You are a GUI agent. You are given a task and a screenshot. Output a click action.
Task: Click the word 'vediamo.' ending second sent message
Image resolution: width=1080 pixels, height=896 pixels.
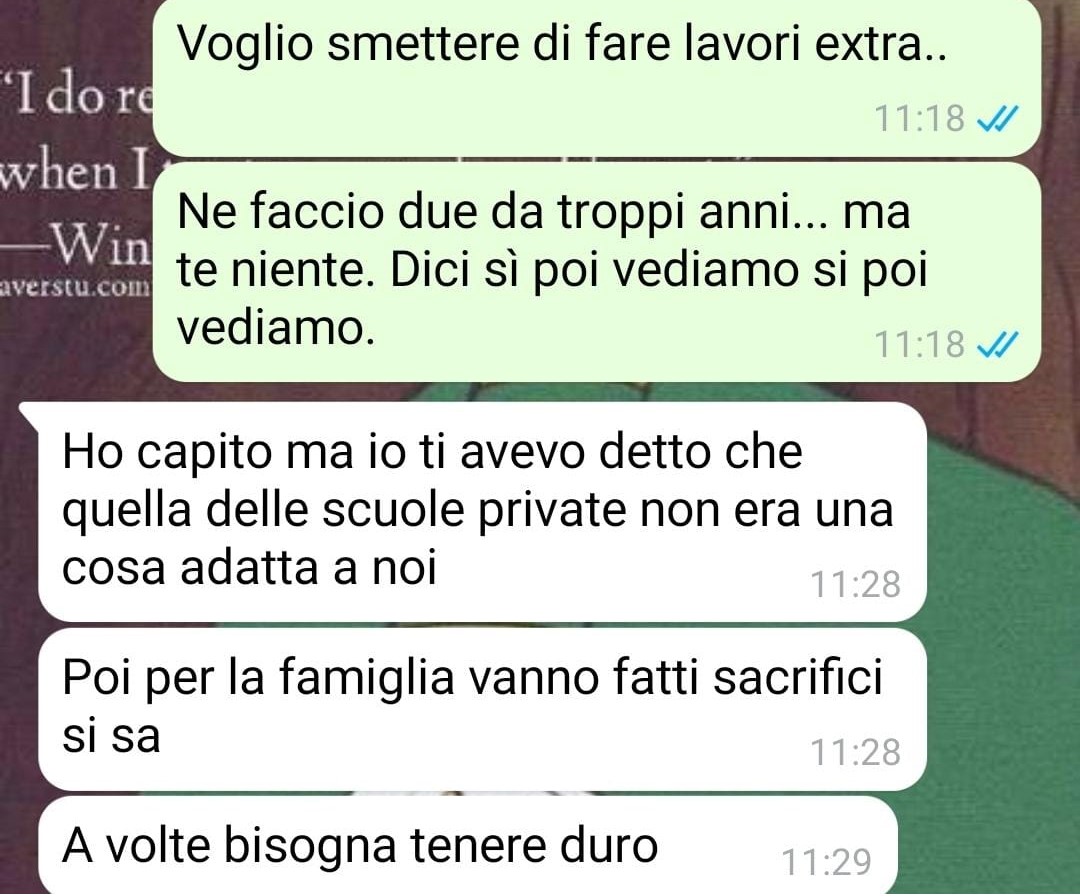(x=276, y=328)
